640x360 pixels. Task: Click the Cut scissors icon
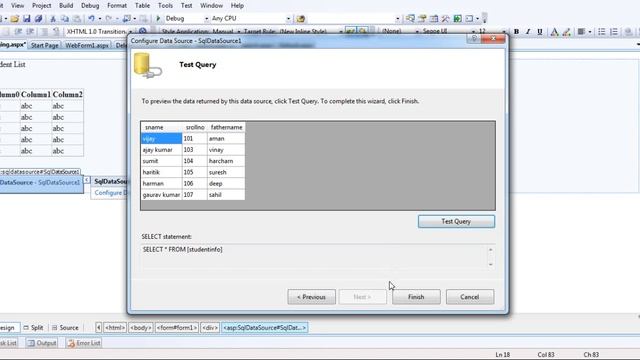(53, 18)
